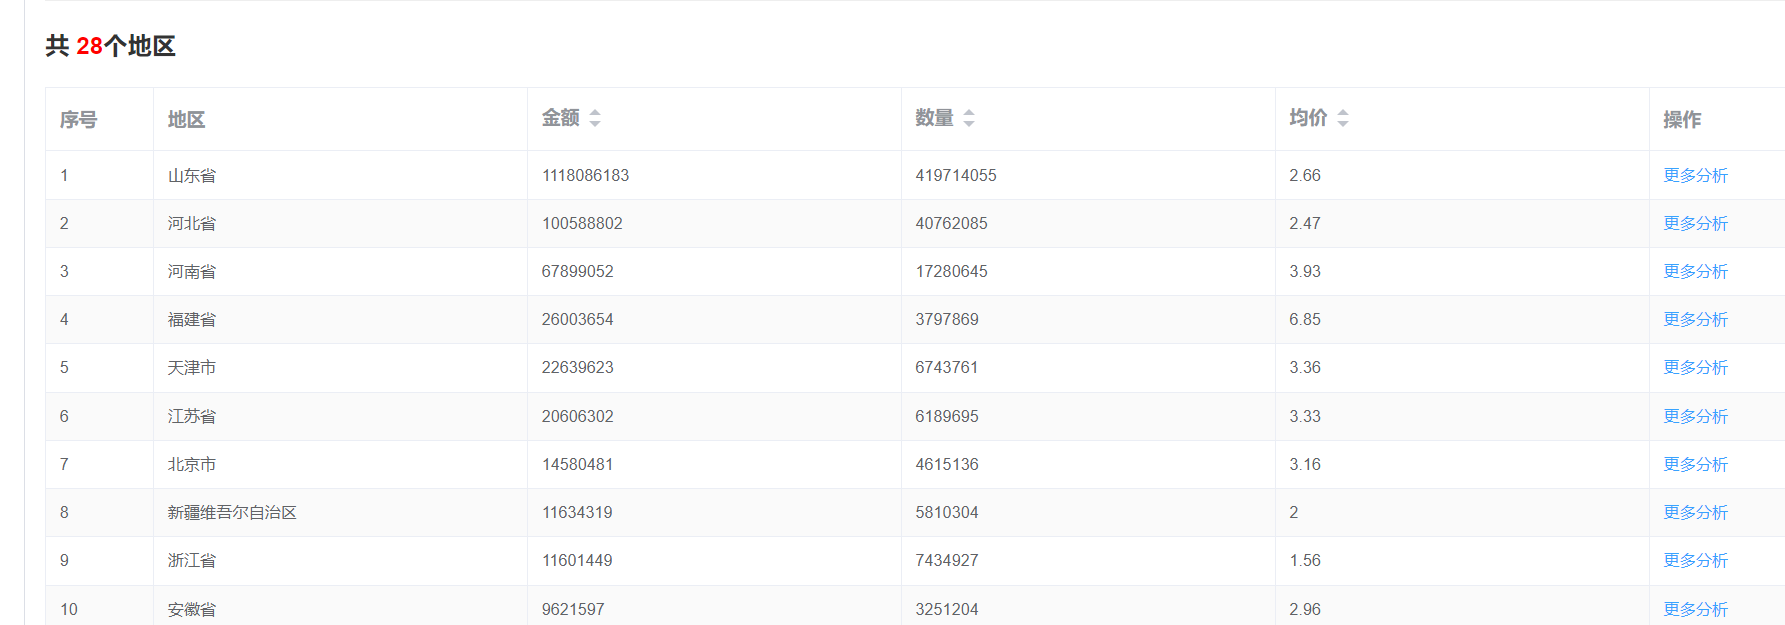1785x625 pixels.
Task: Click amount value 14580481
Action: pyautogui.click(x=578, y=464)
